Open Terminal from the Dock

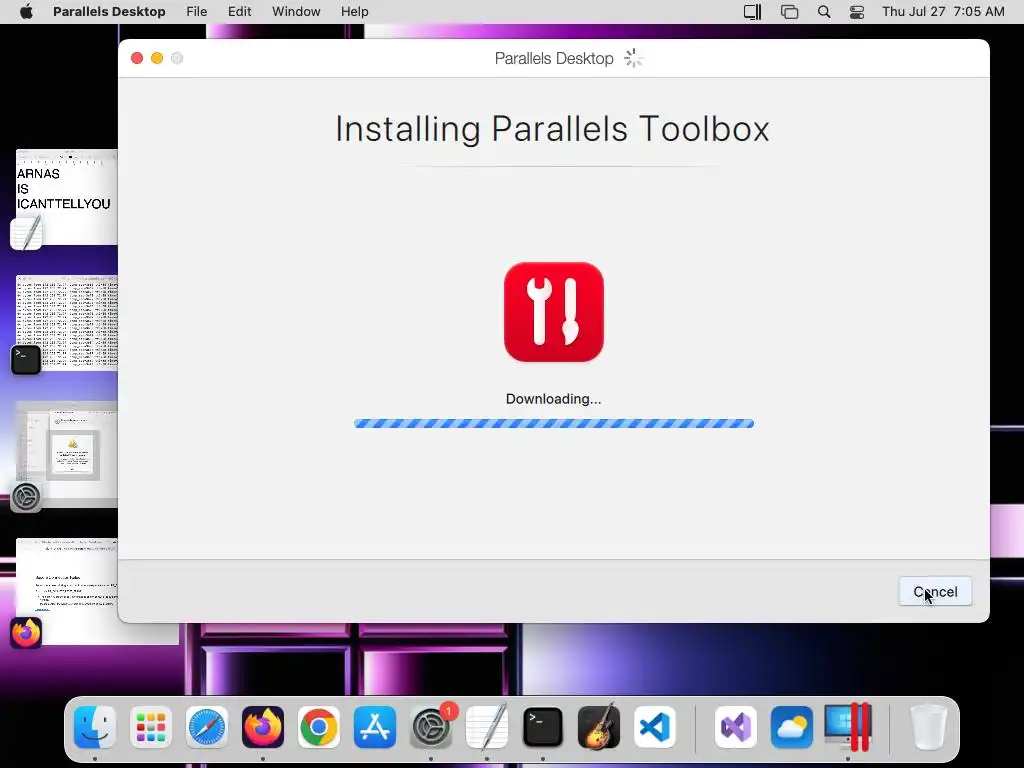(x=543, y=727)
